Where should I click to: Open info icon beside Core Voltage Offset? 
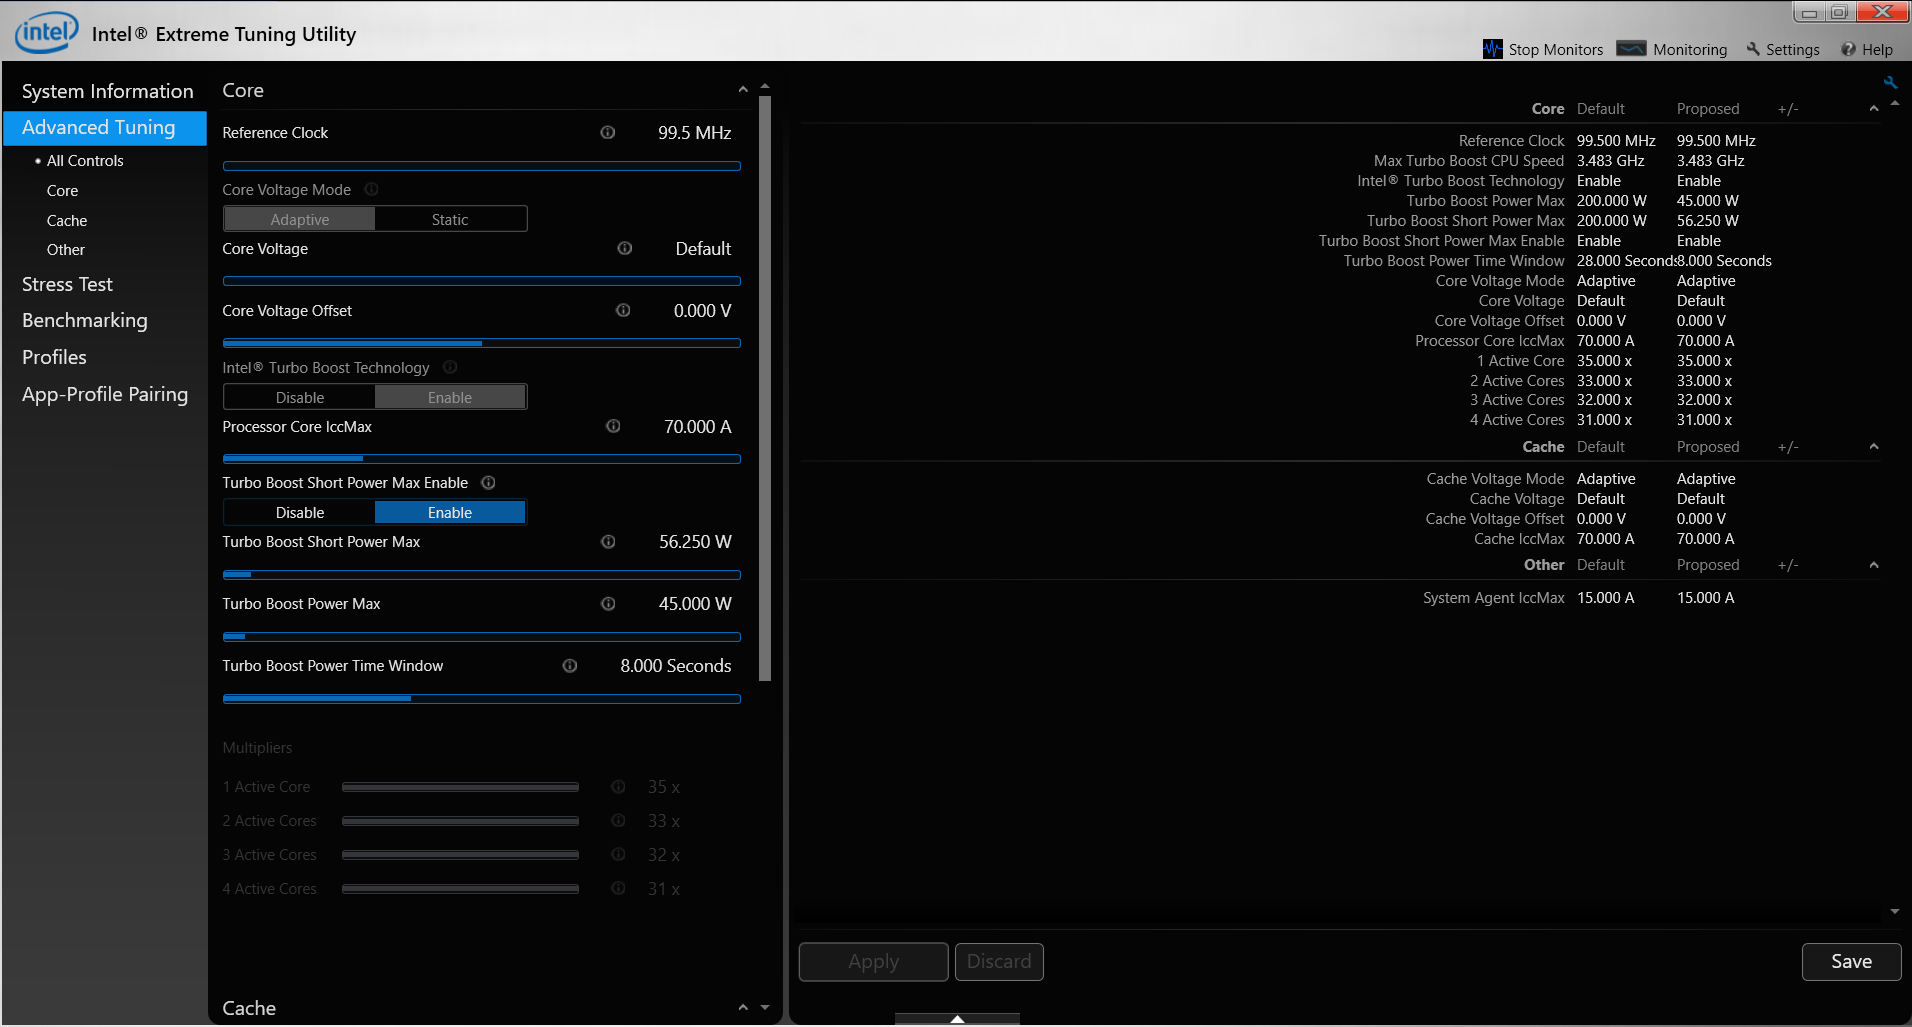(623, 311)
